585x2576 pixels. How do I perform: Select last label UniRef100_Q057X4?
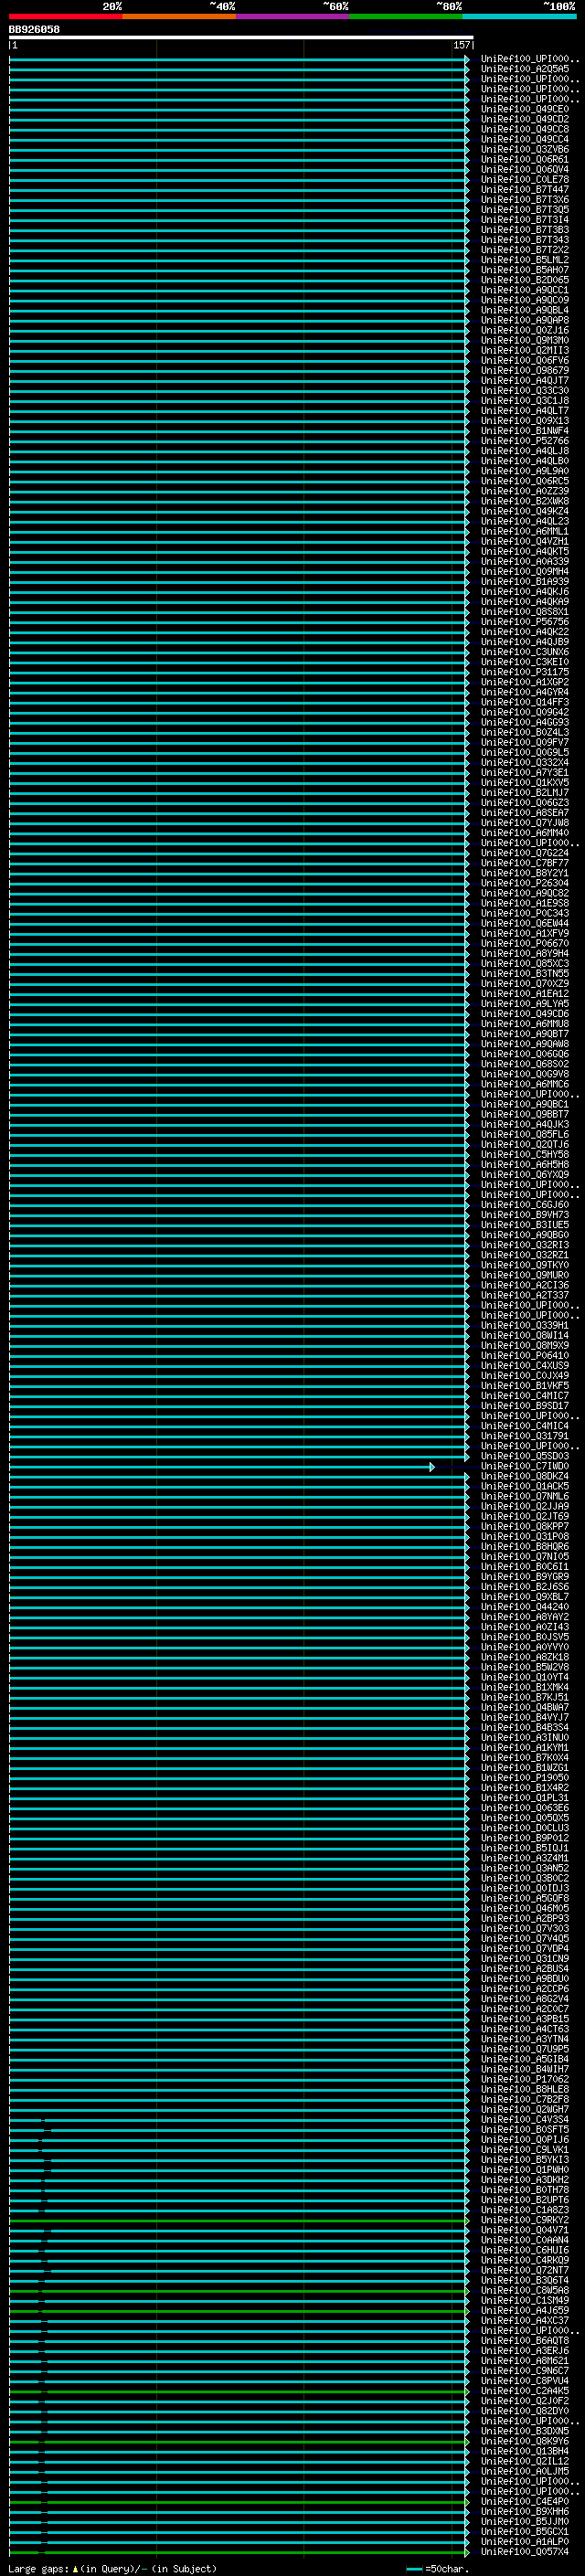(x=524, y=2551)
